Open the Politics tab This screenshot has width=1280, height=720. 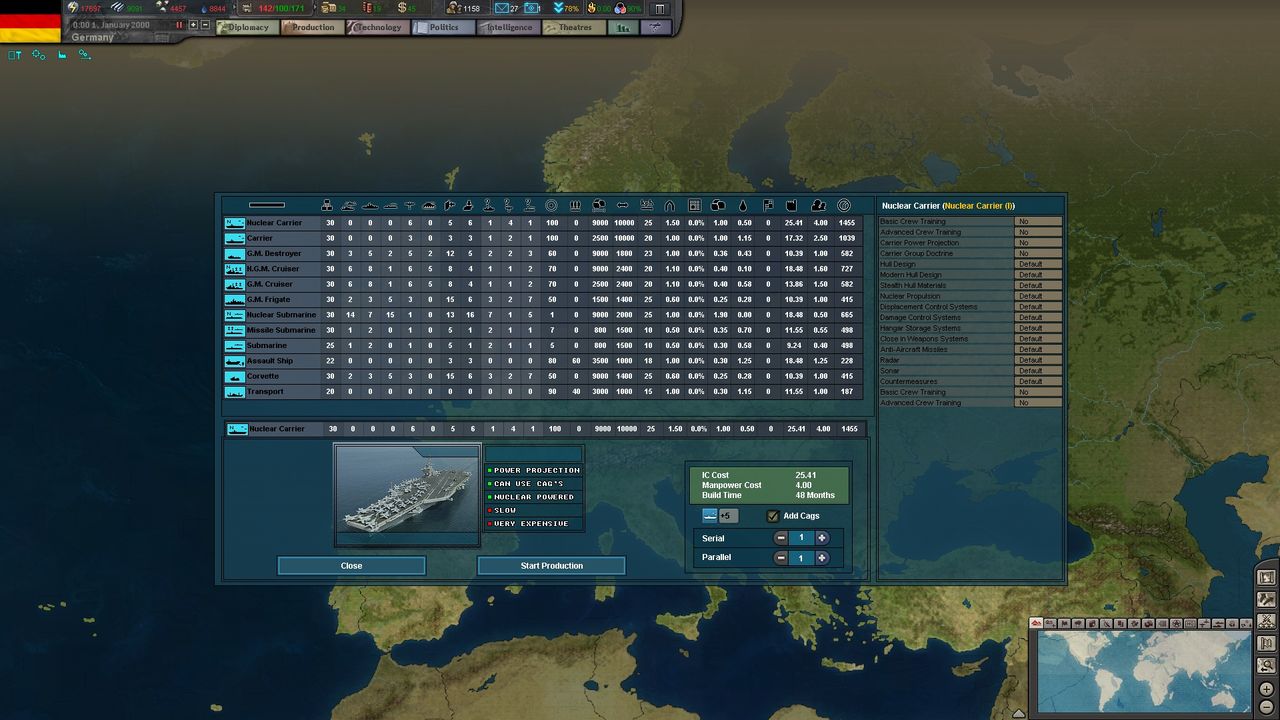pyautogui.click(x=443, y=27)
